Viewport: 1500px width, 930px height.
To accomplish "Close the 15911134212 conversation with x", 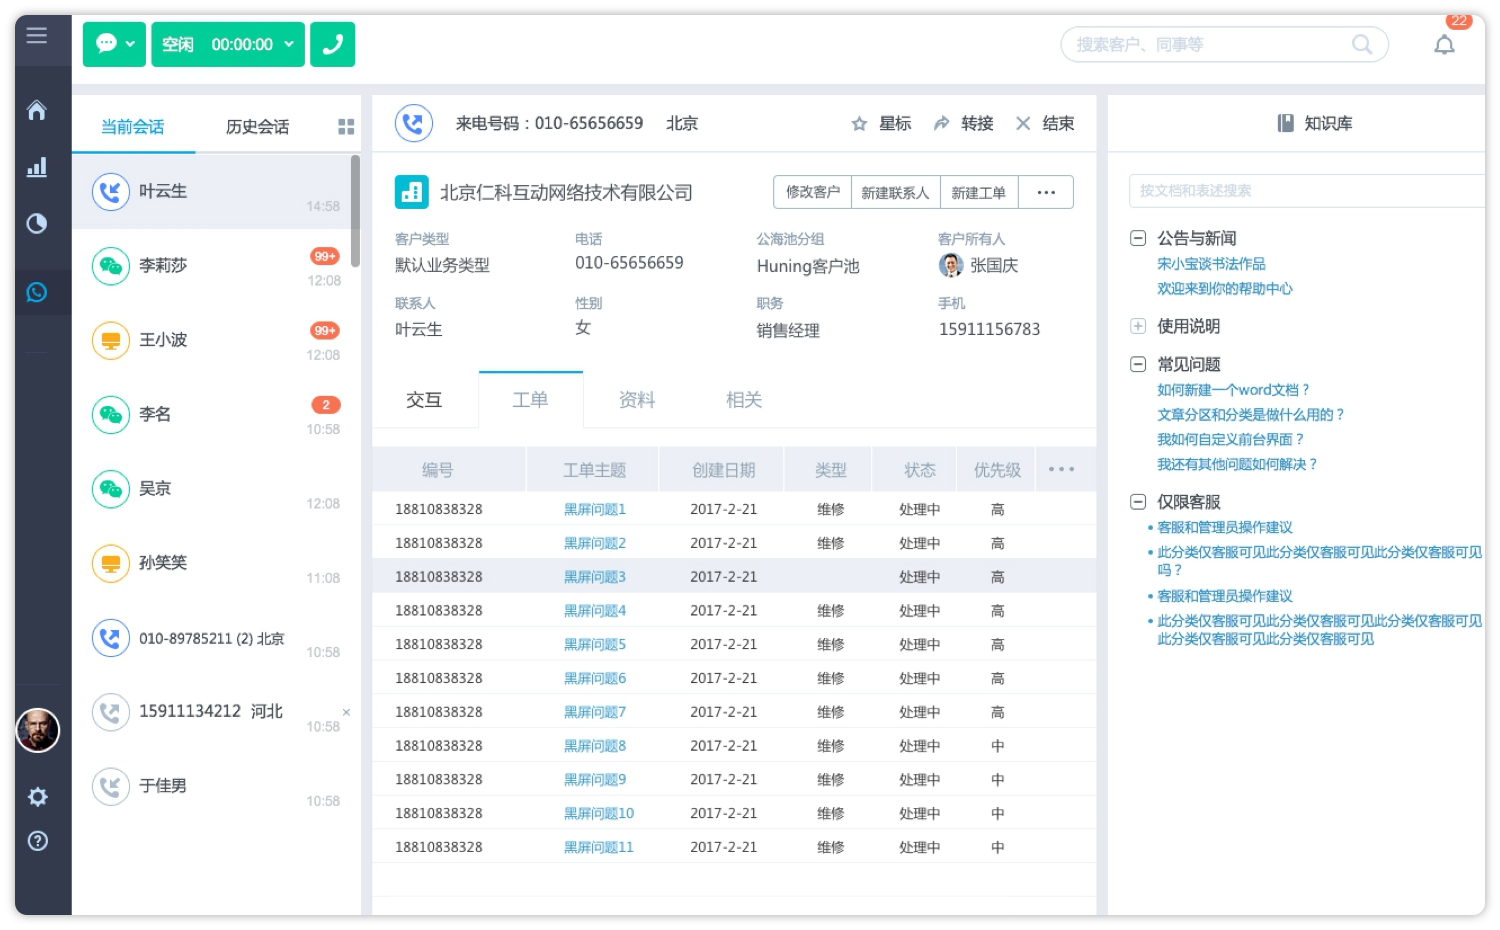I will [346, 712].
